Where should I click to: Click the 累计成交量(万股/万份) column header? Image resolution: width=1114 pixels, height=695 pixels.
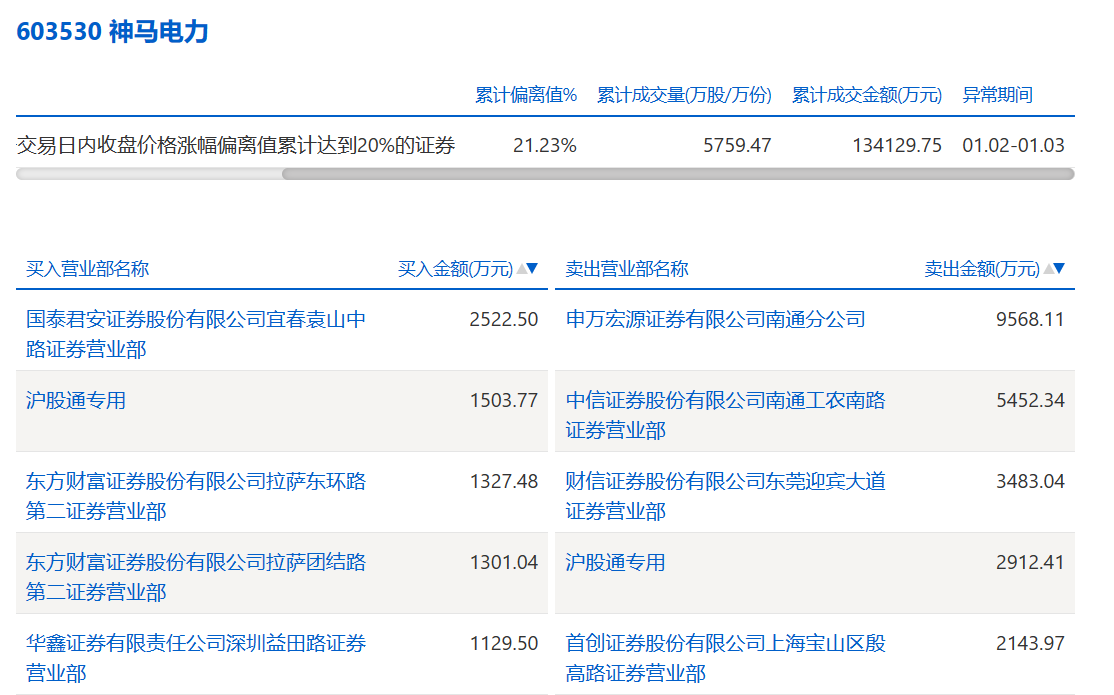684,95
